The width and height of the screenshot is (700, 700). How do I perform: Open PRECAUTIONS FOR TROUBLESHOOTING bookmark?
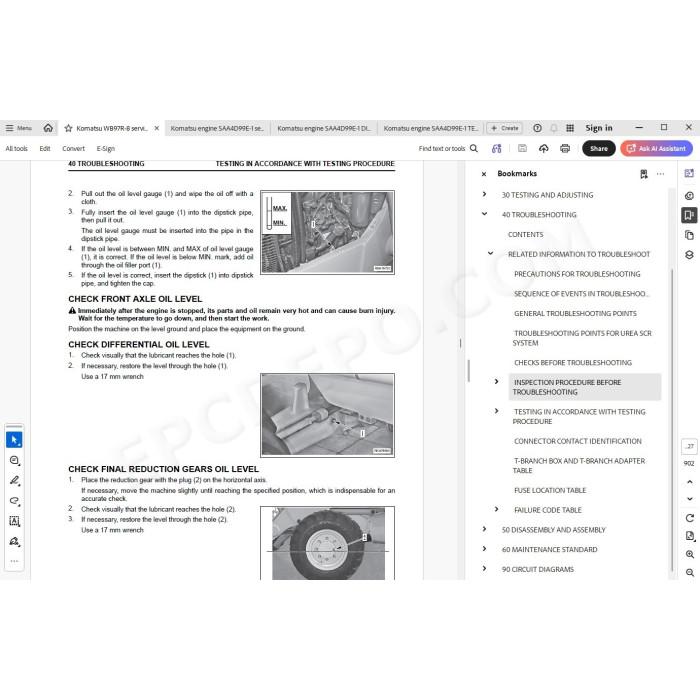(x=577, y=274)
